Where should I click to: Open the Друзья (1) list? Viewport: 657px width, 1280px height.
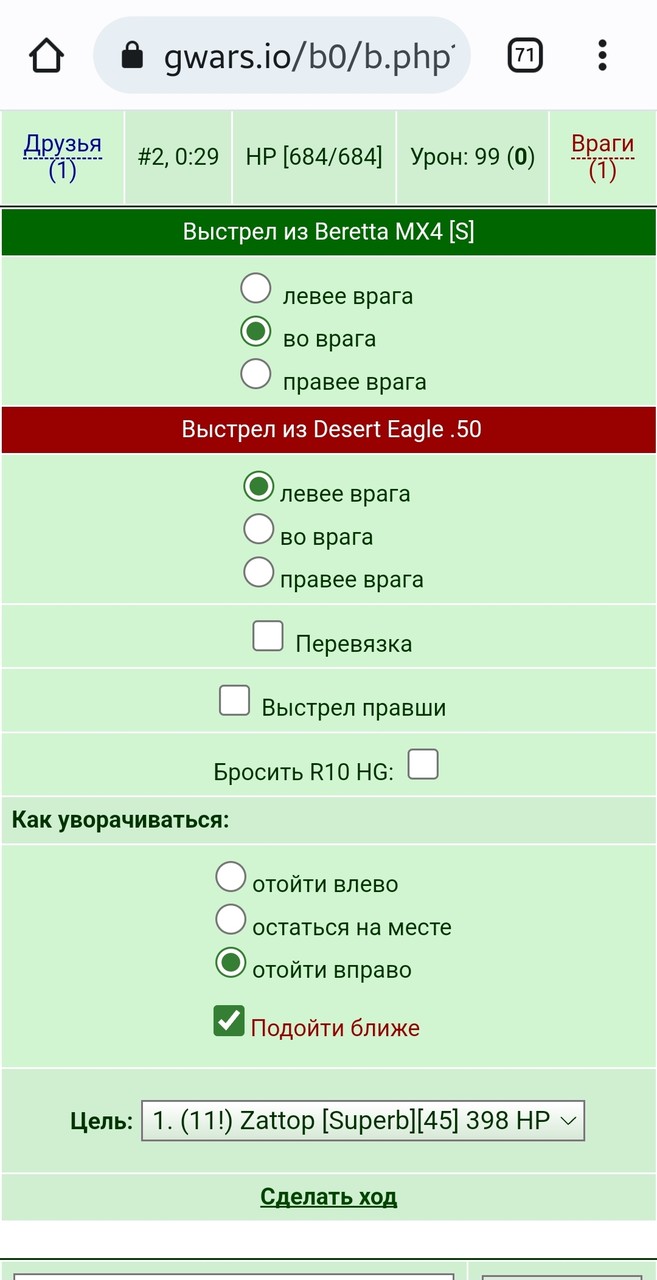(x=63, y=157)
